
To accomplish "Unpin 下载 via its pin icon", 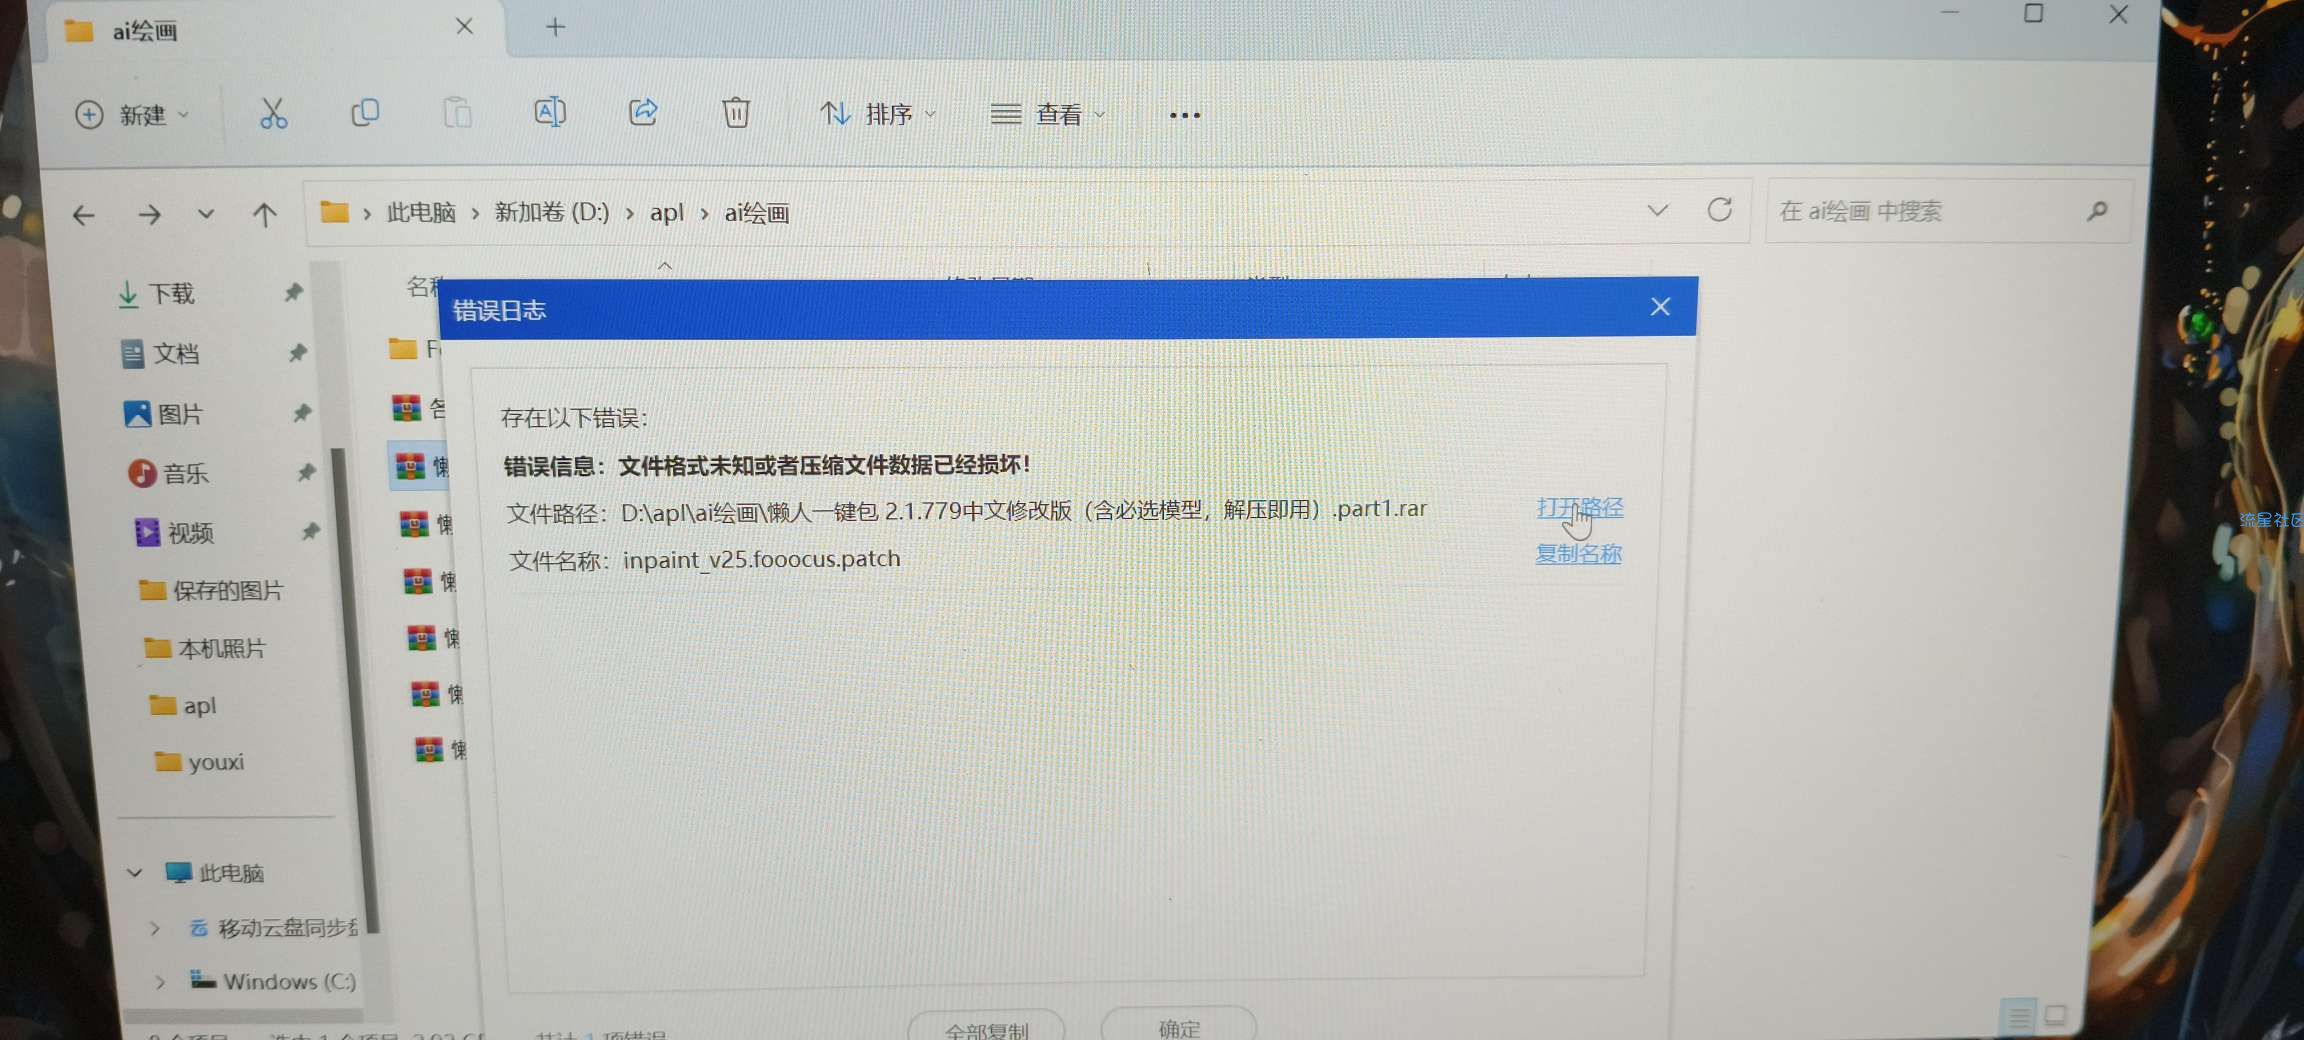I will (293, 292).
